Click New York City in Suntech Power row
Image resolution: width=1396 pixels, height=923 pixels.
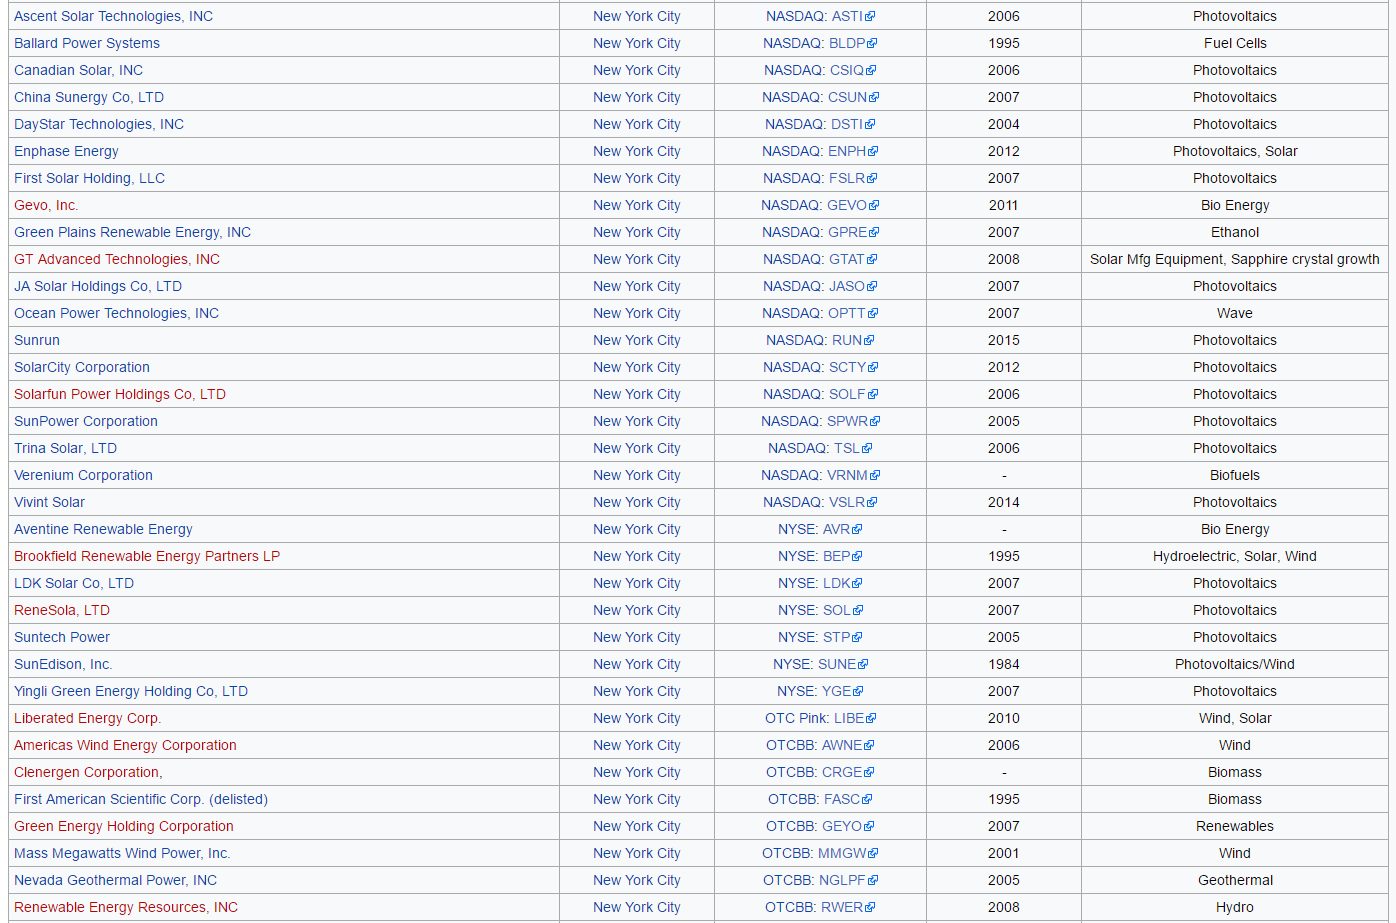(x=637, y=637)
